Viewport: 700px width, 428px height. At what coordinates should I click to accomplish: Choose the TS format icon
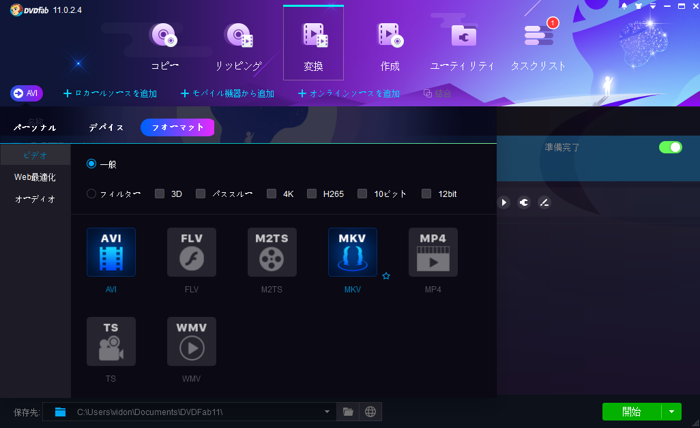pos(111,341)
